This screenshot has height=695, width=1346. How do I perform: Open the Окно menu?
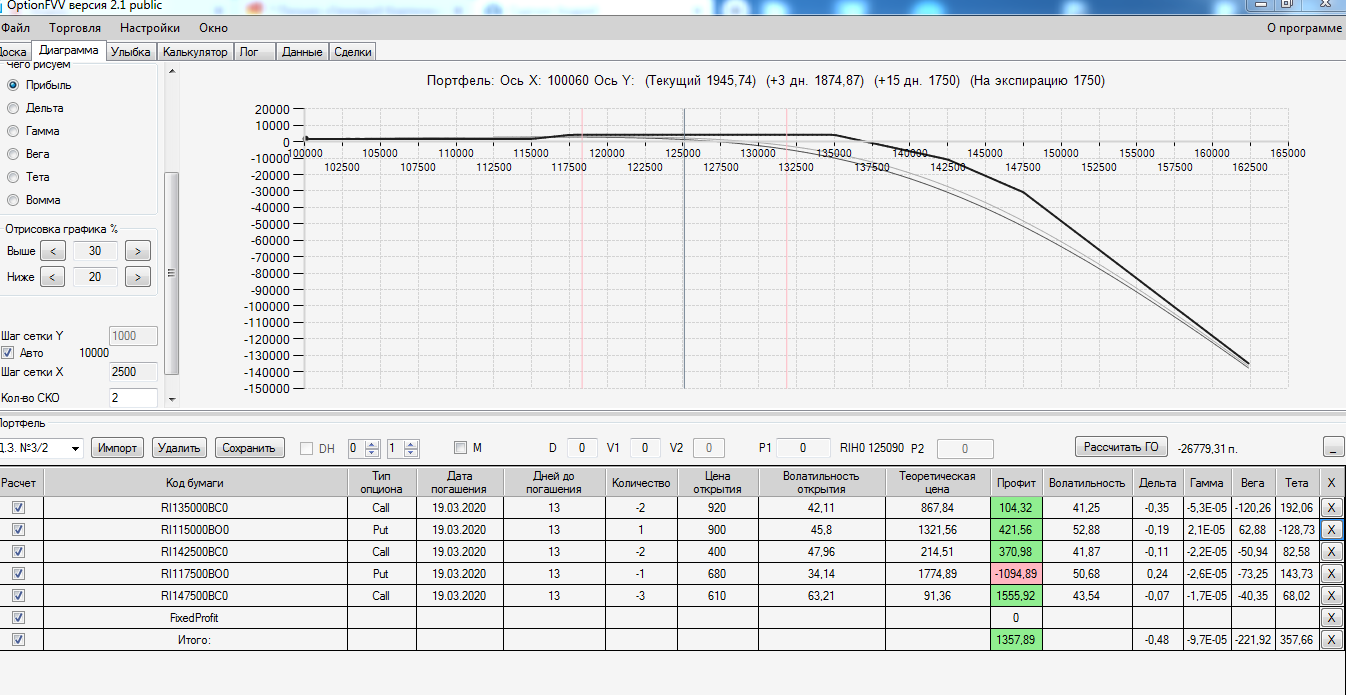point(213,28)
